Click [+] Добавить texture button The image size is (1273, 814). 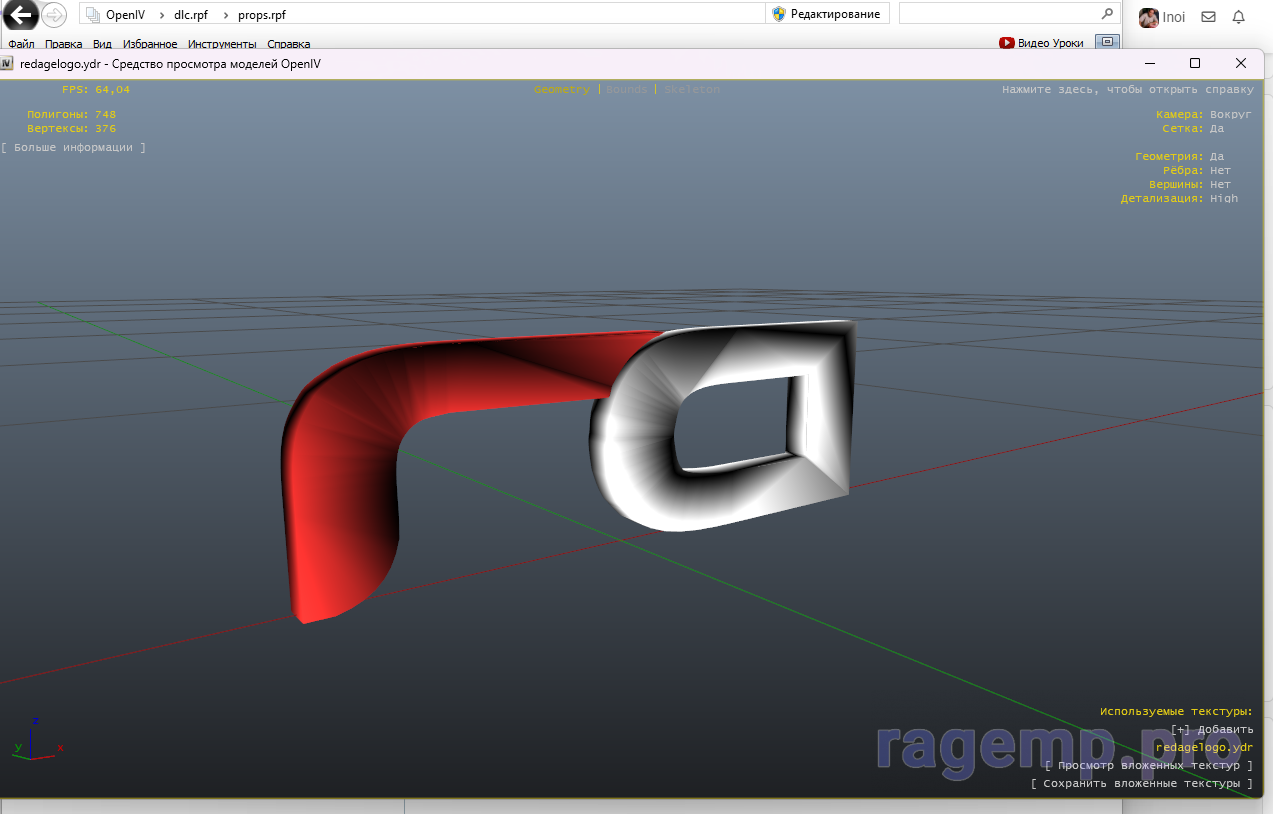pos(1212,729)
